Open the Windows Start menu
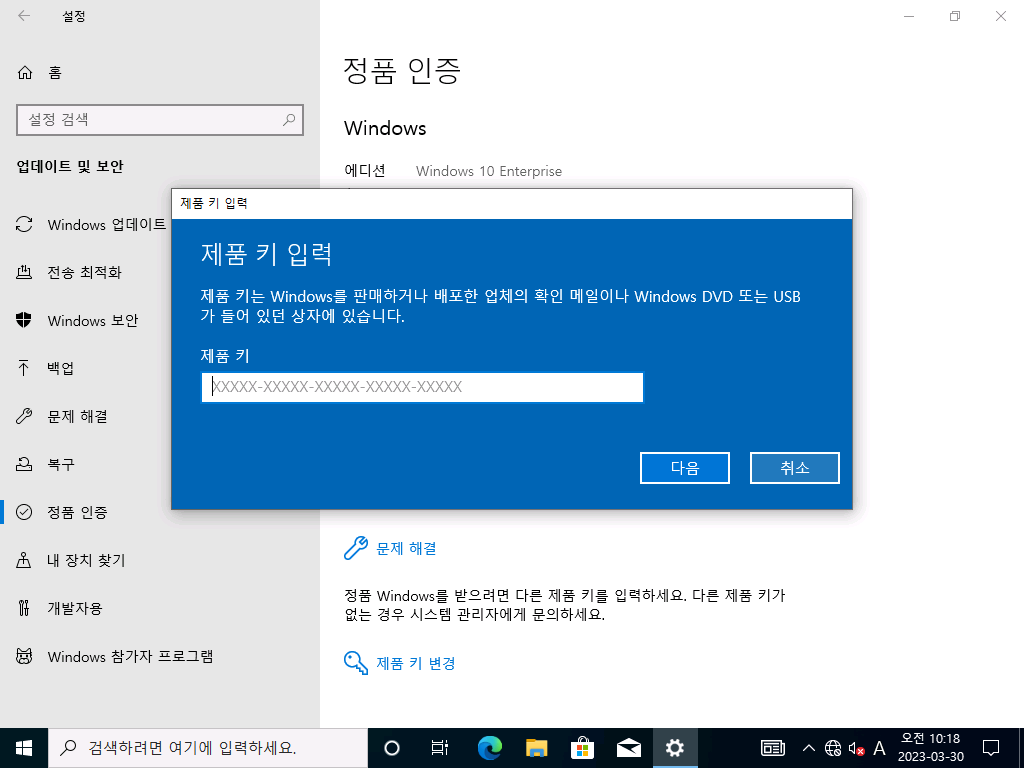The width and height of the screenshot is (1024, 768). (24, 748)
